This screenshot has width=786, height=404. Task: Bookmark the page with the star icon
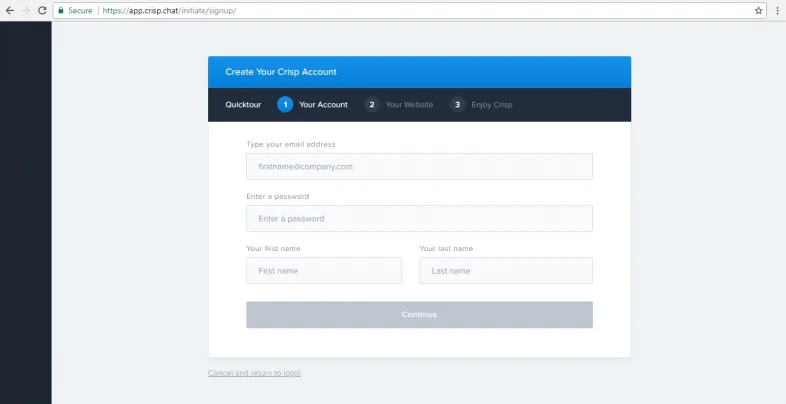(x=758, y=11)
